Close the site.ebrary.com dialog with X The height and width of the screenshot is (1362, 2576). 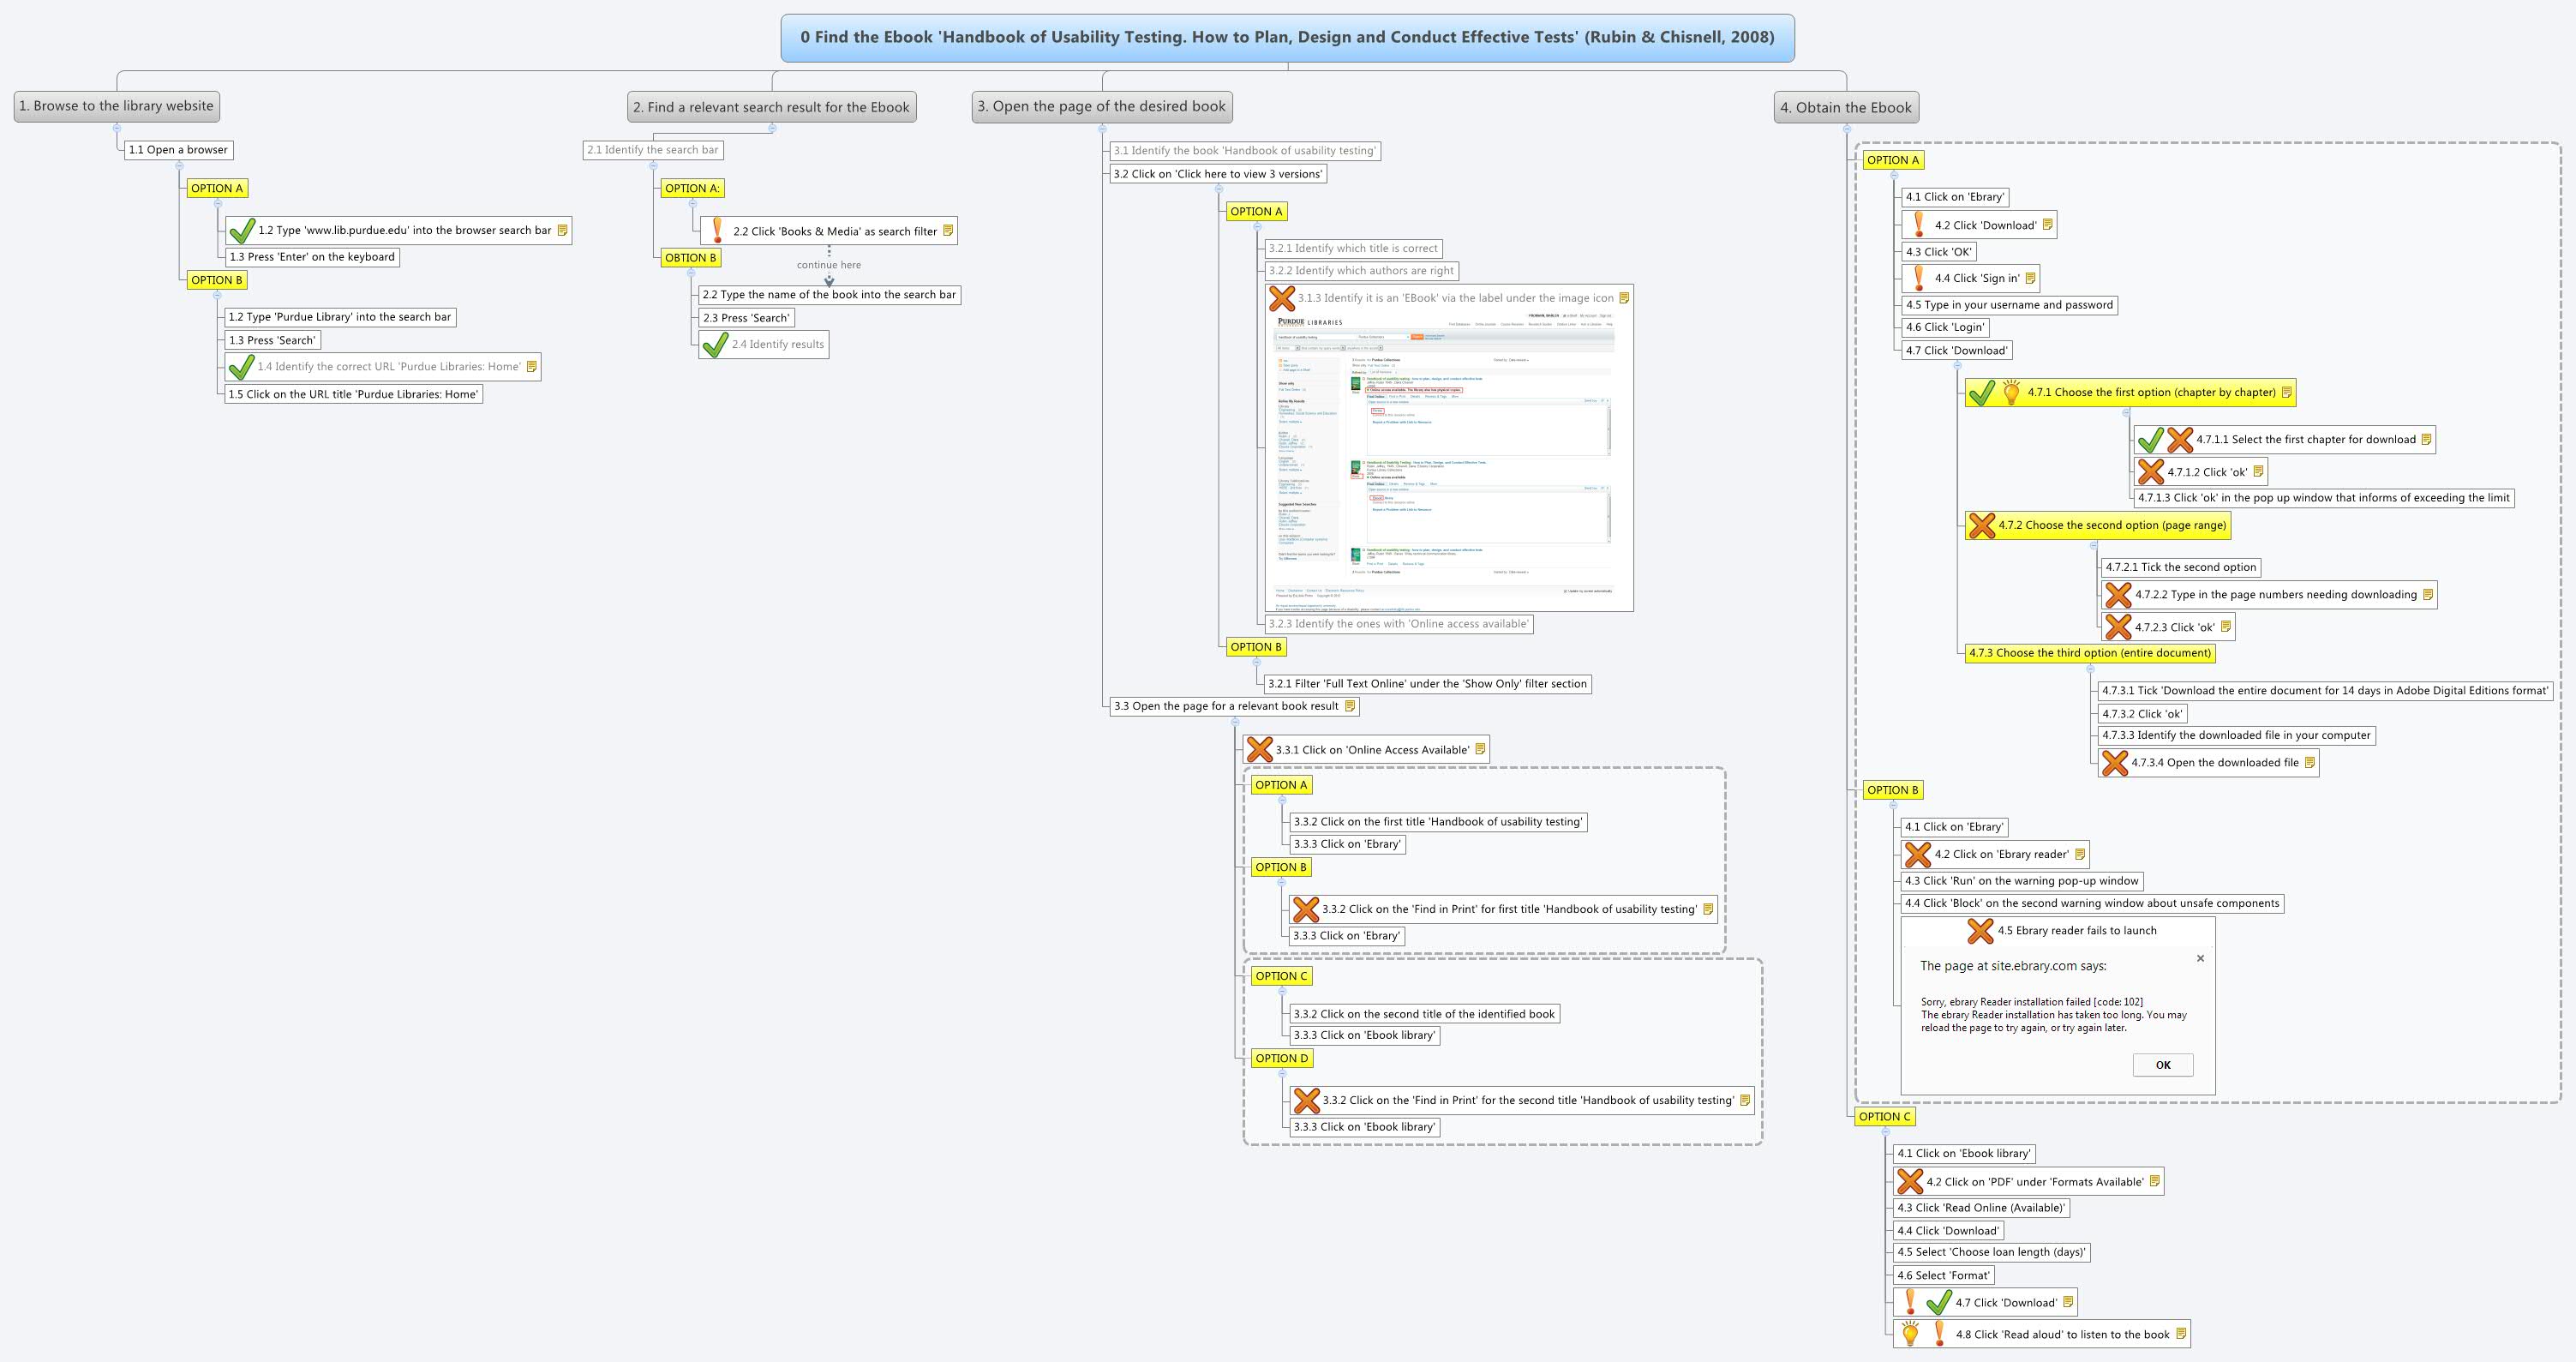click(x=2200, y=958)
